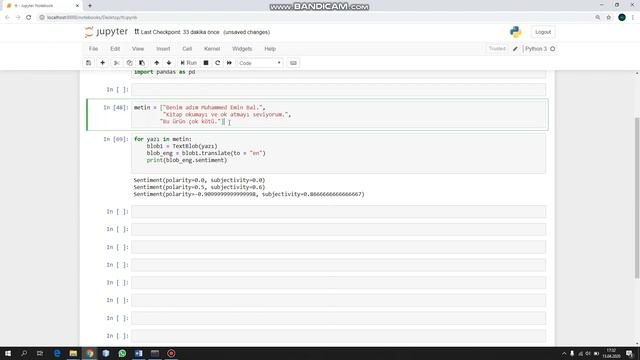Interrupt the kernel with stop icon

206,63
